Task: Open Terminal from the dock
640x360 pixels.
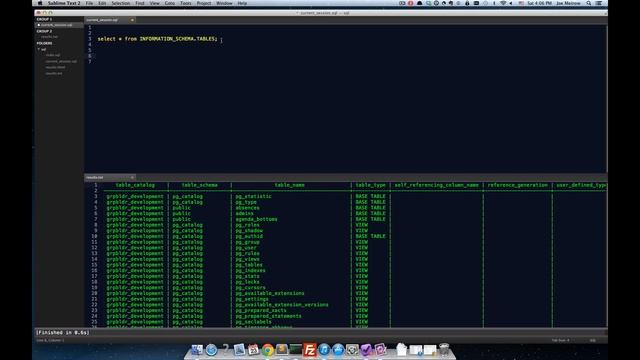Action: [x=296, y=350]
